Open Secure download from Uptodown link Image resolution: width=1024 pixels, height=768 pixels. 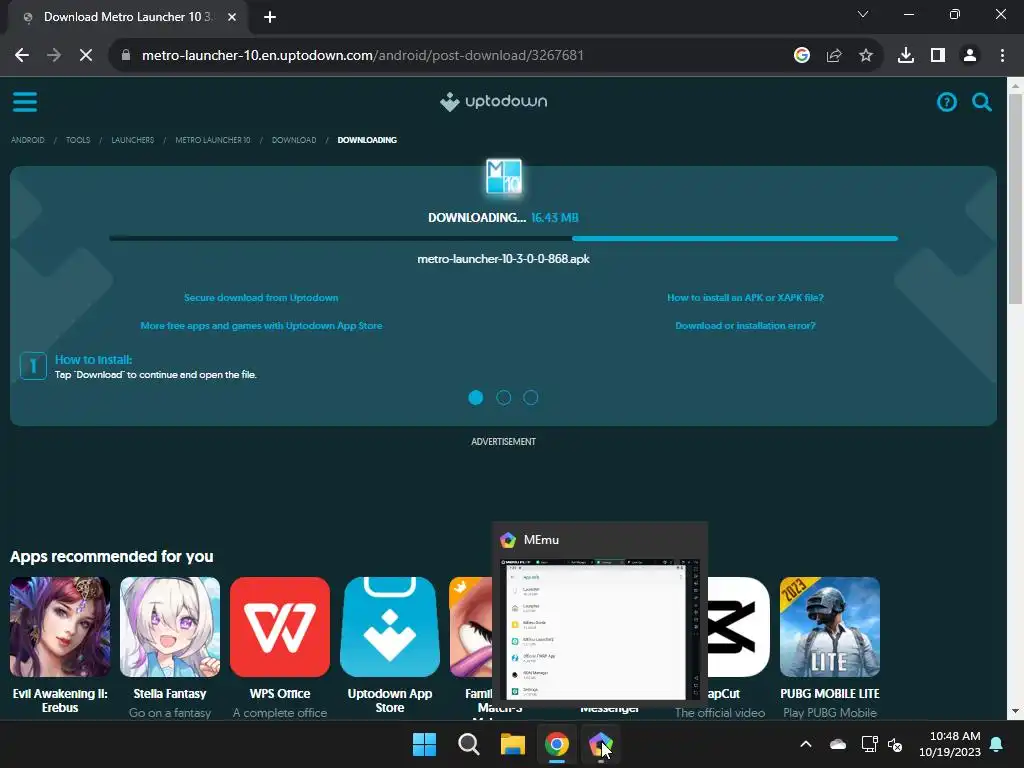click(x=261, y=298)
